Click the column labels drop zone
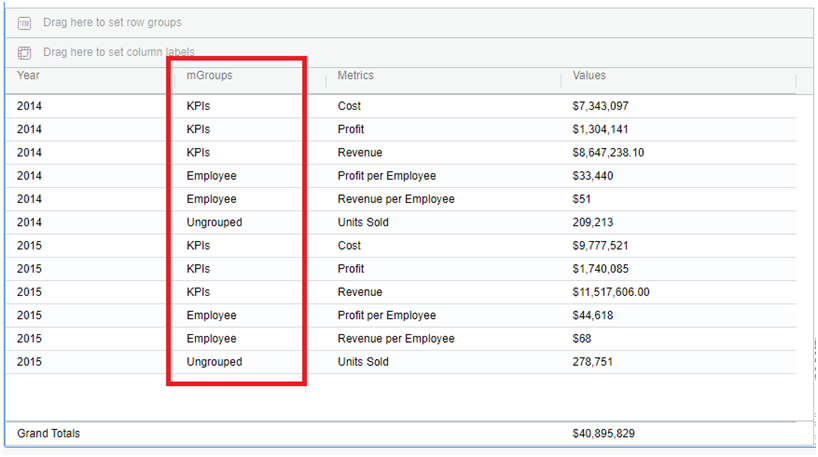 (x=118, y=52)
